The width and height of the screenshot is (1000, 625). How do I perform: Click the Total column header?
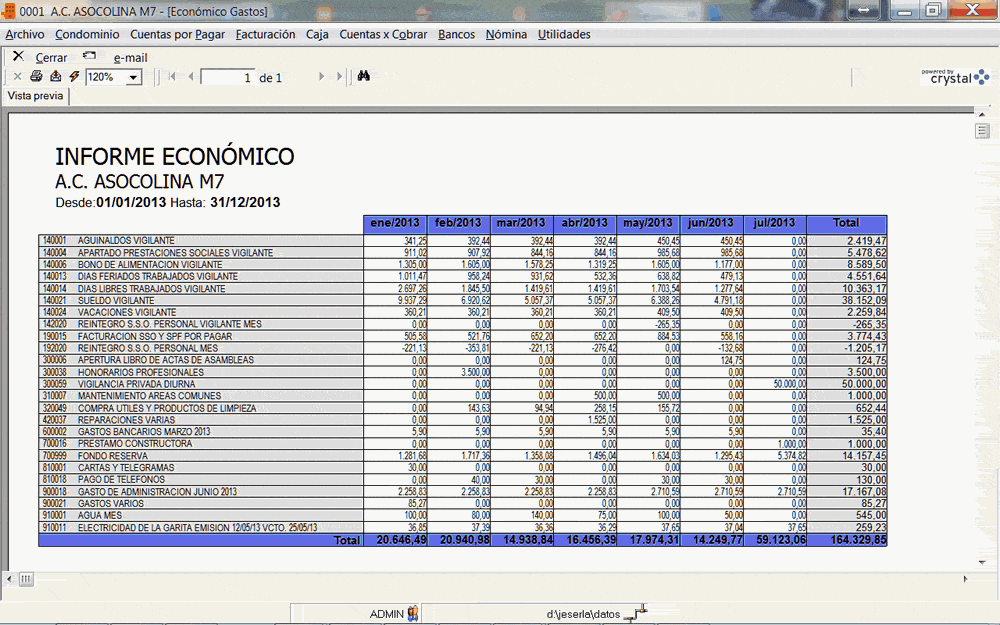click(x=846, y=223)
